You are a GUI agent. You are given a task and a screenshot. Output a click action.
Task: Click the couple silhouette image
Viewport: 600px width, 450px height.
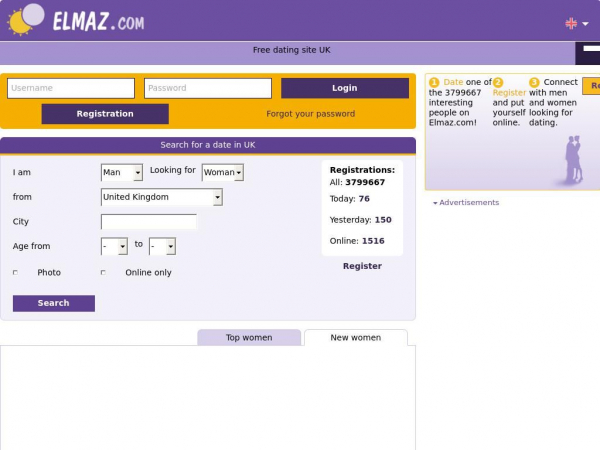tap(574, 160)
